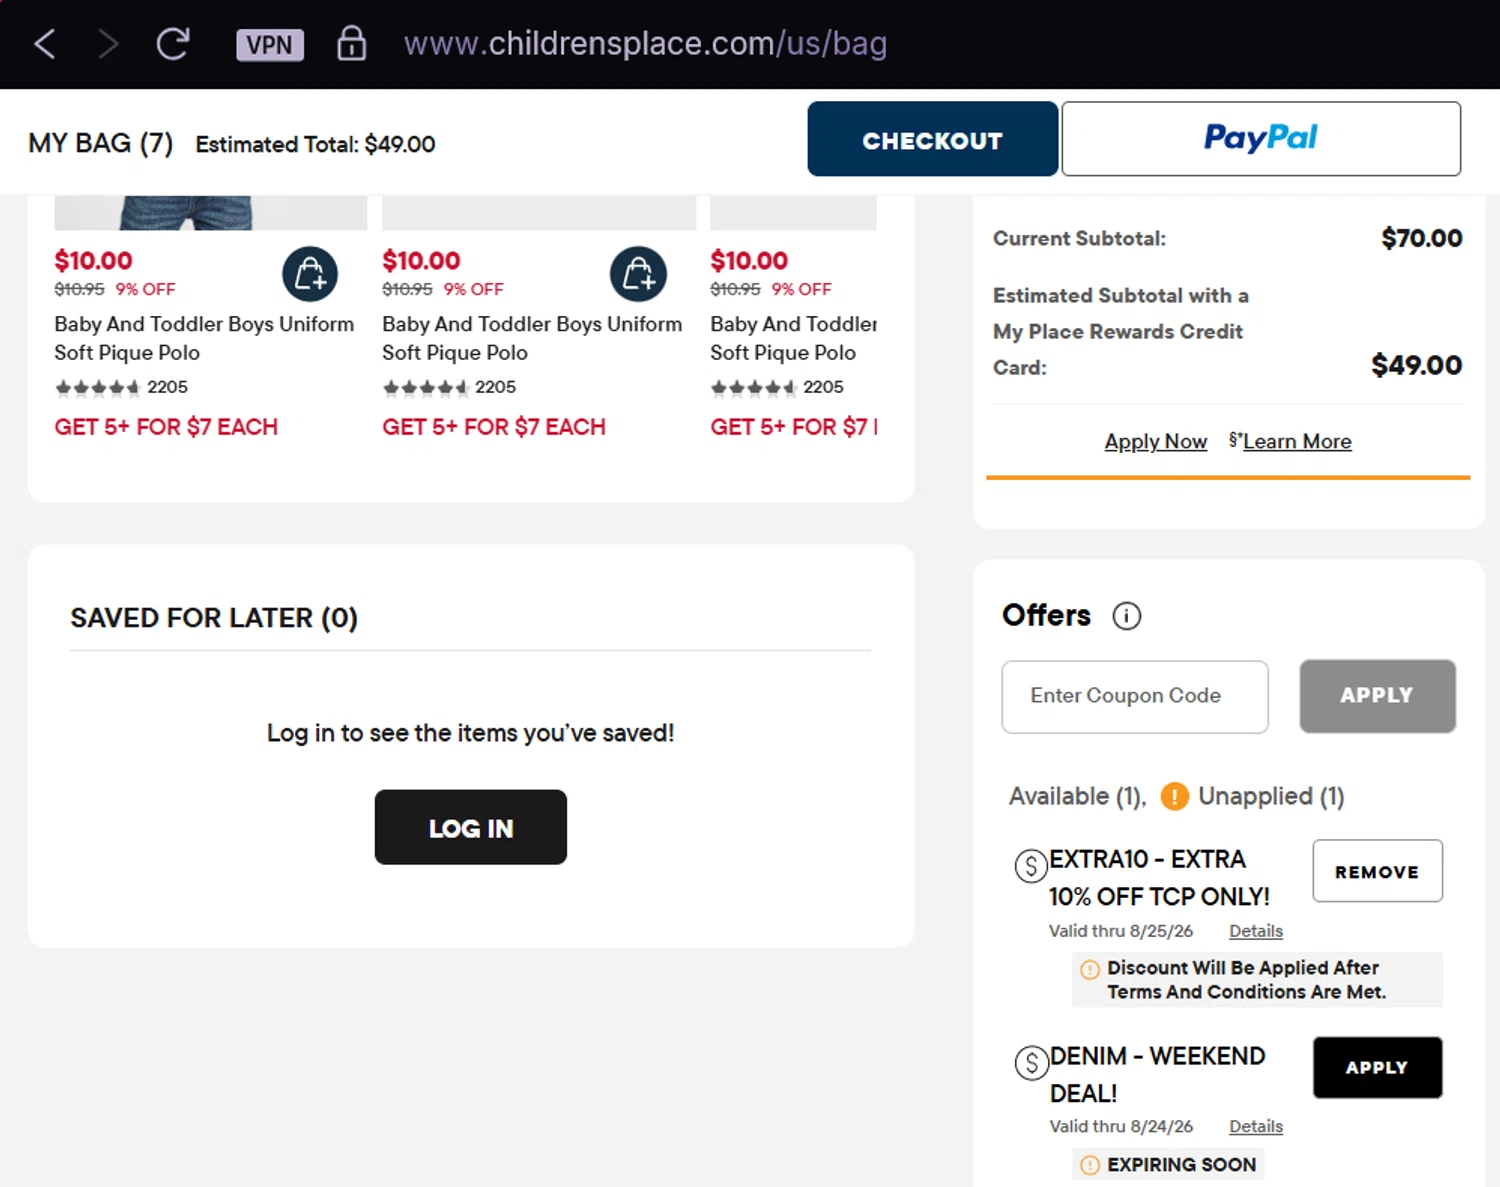The height and width of the screenshot is (1187, 1500).
Task: Open the Apply Now credit card link
Action: pos(1155,442)
